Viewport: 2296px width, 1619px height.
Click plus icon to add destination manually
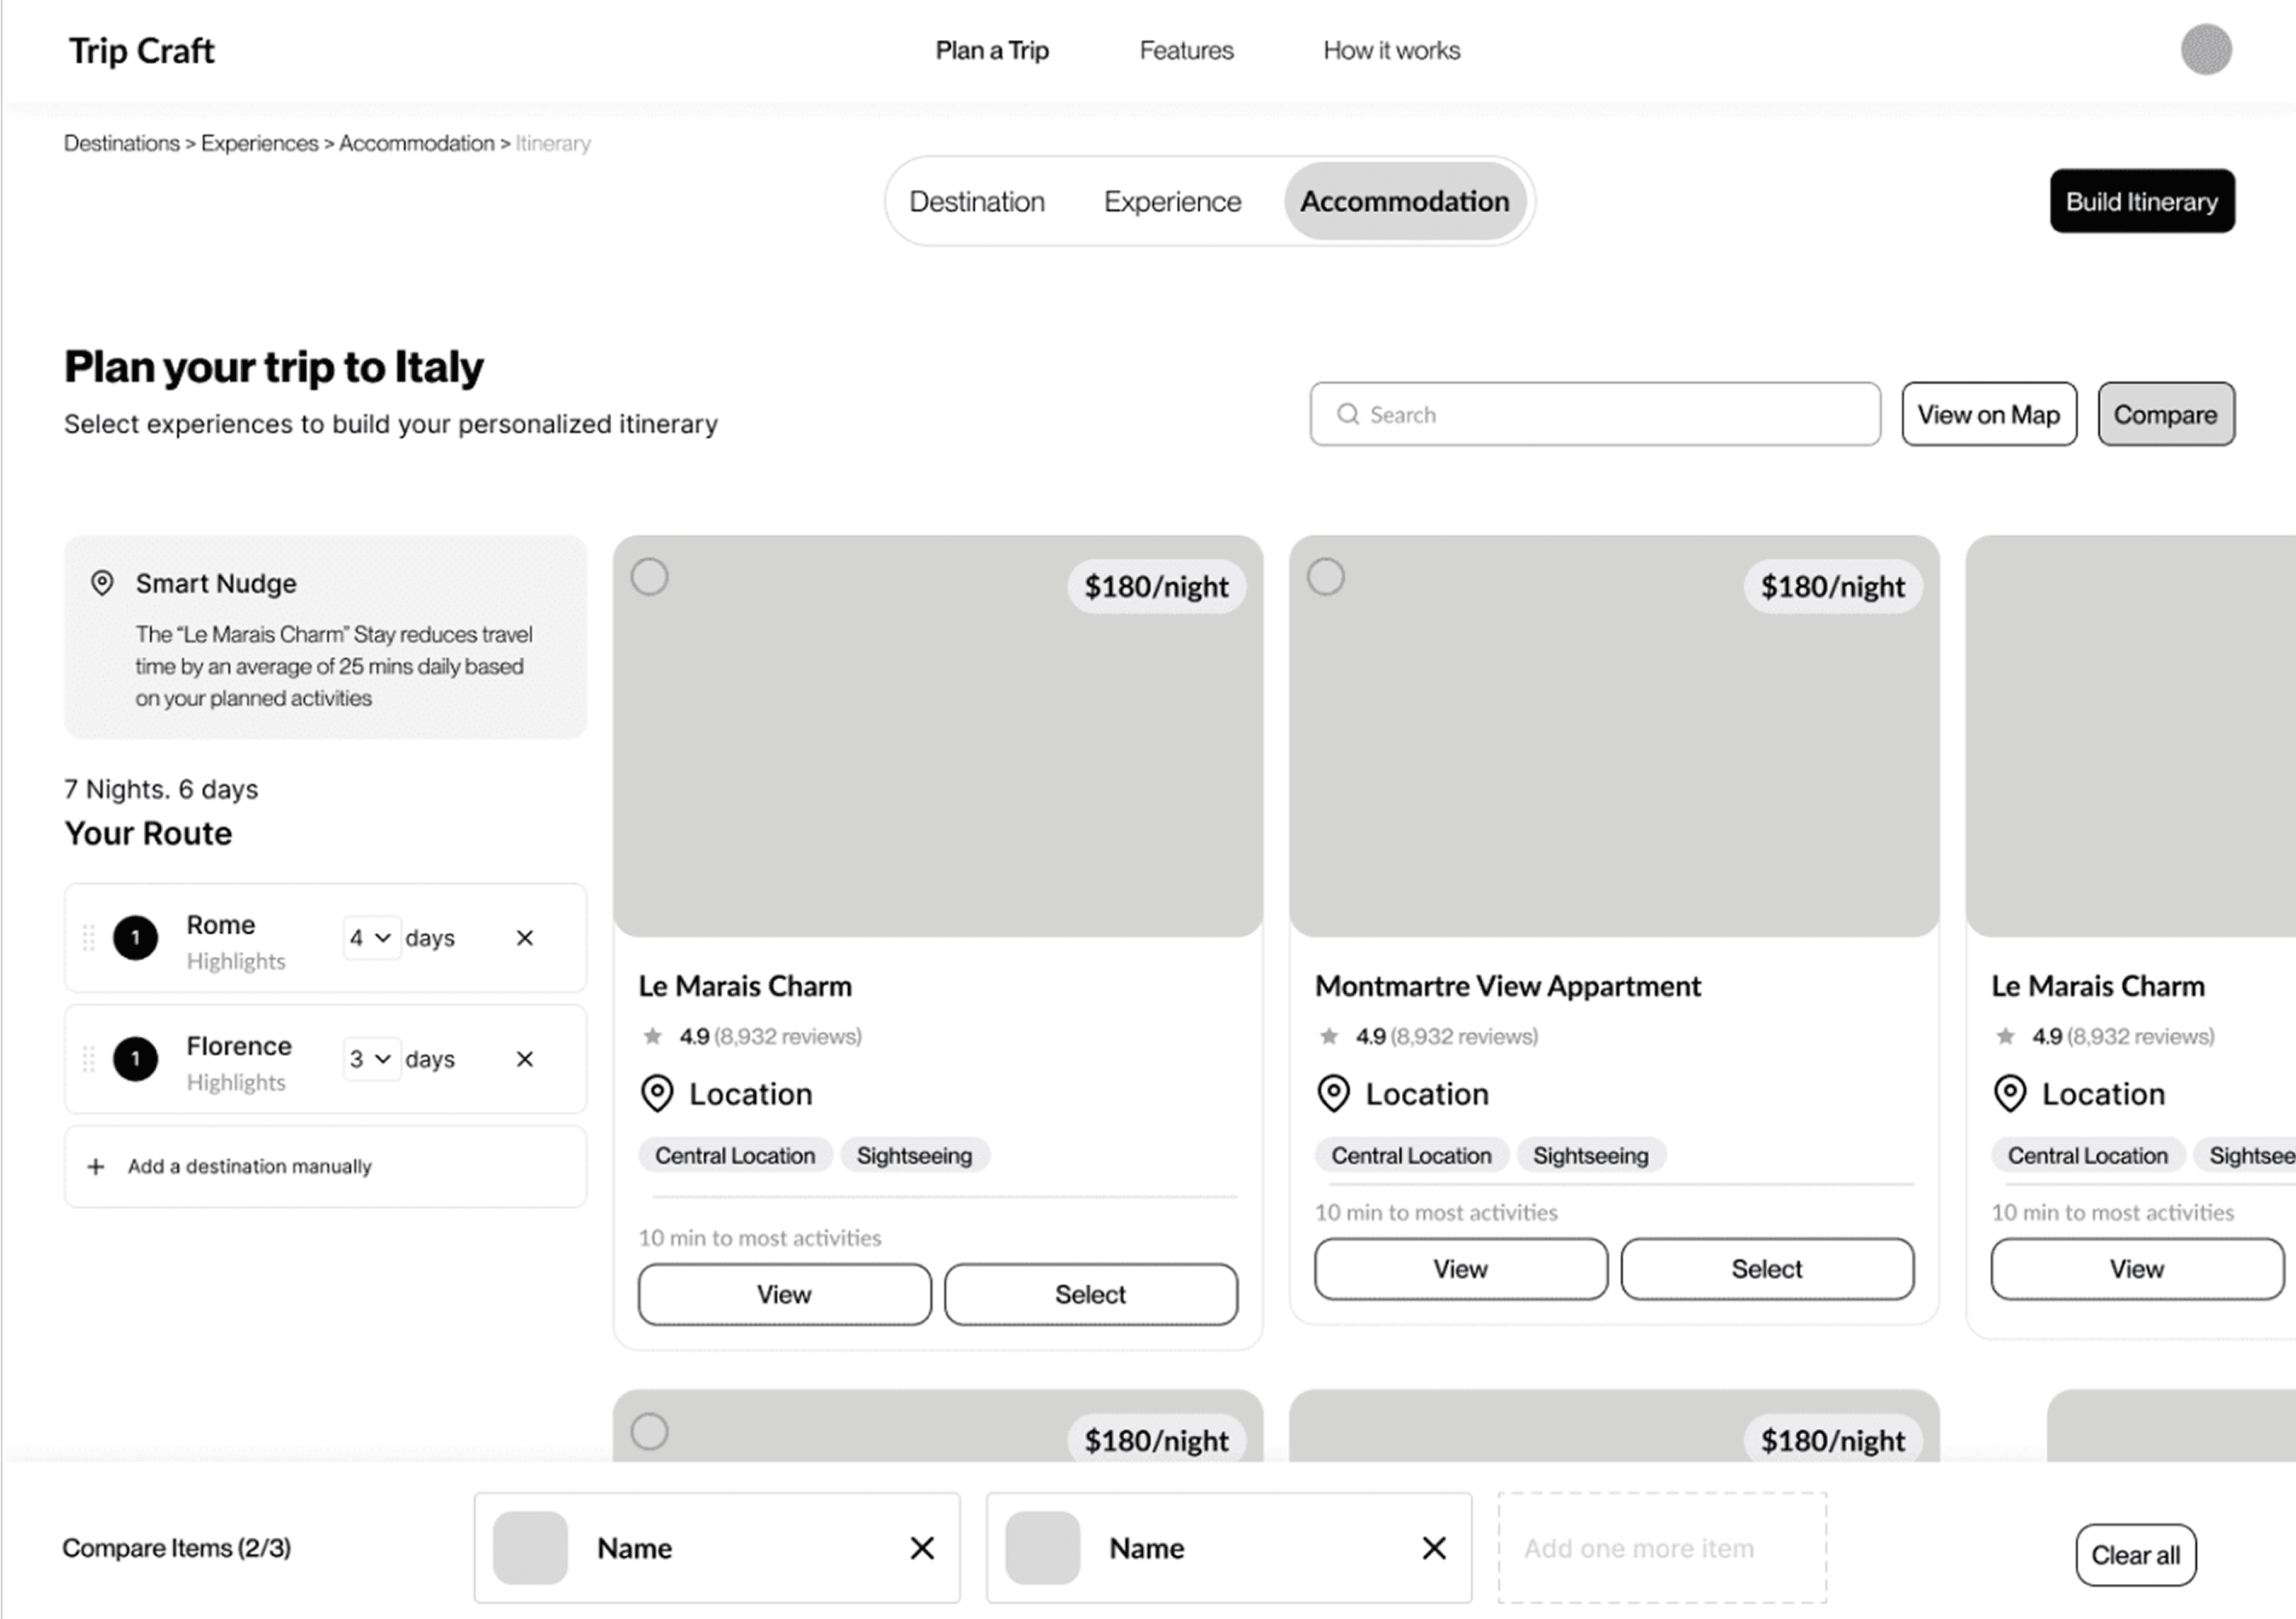tap(96, 1166)
